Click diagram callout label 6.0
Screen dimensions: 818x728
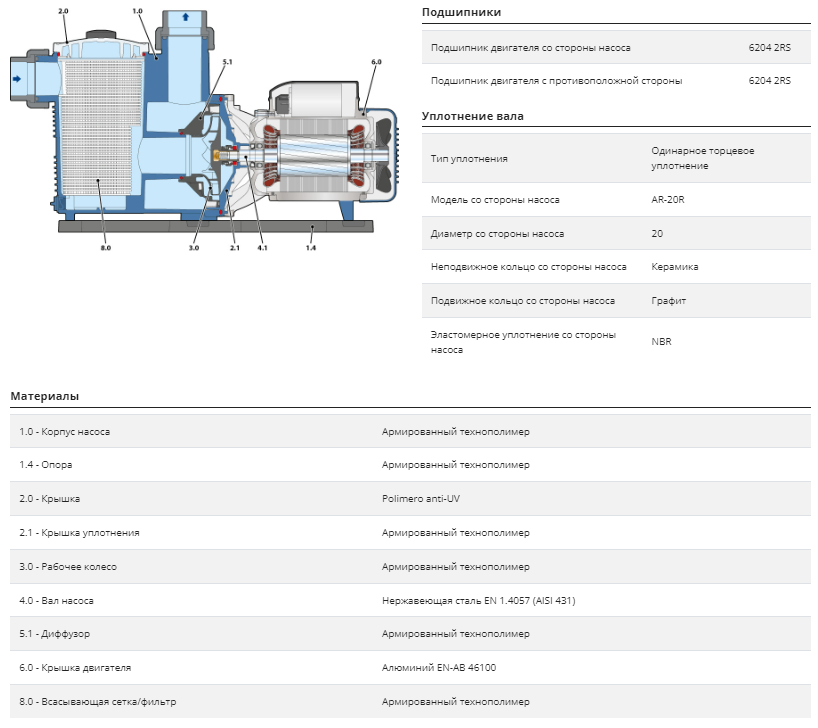click(x=376, y=62)
